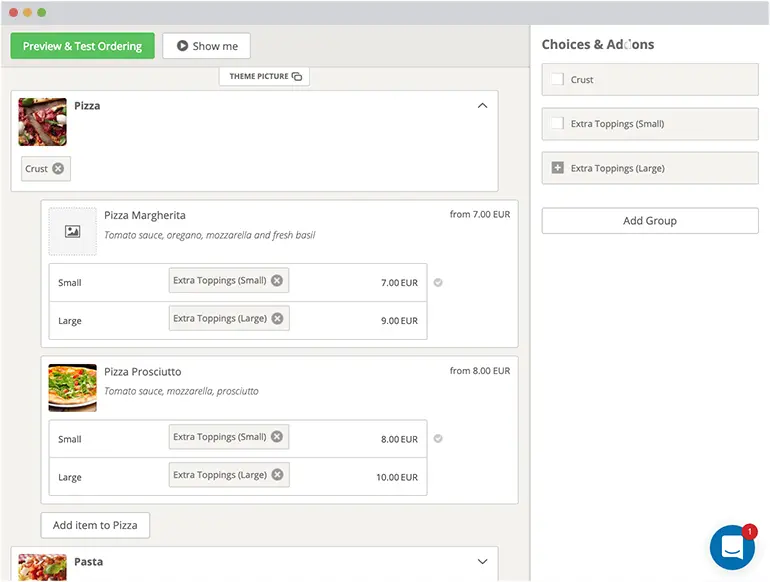Click the 10.00 EUR price

[x=397, y=477]
